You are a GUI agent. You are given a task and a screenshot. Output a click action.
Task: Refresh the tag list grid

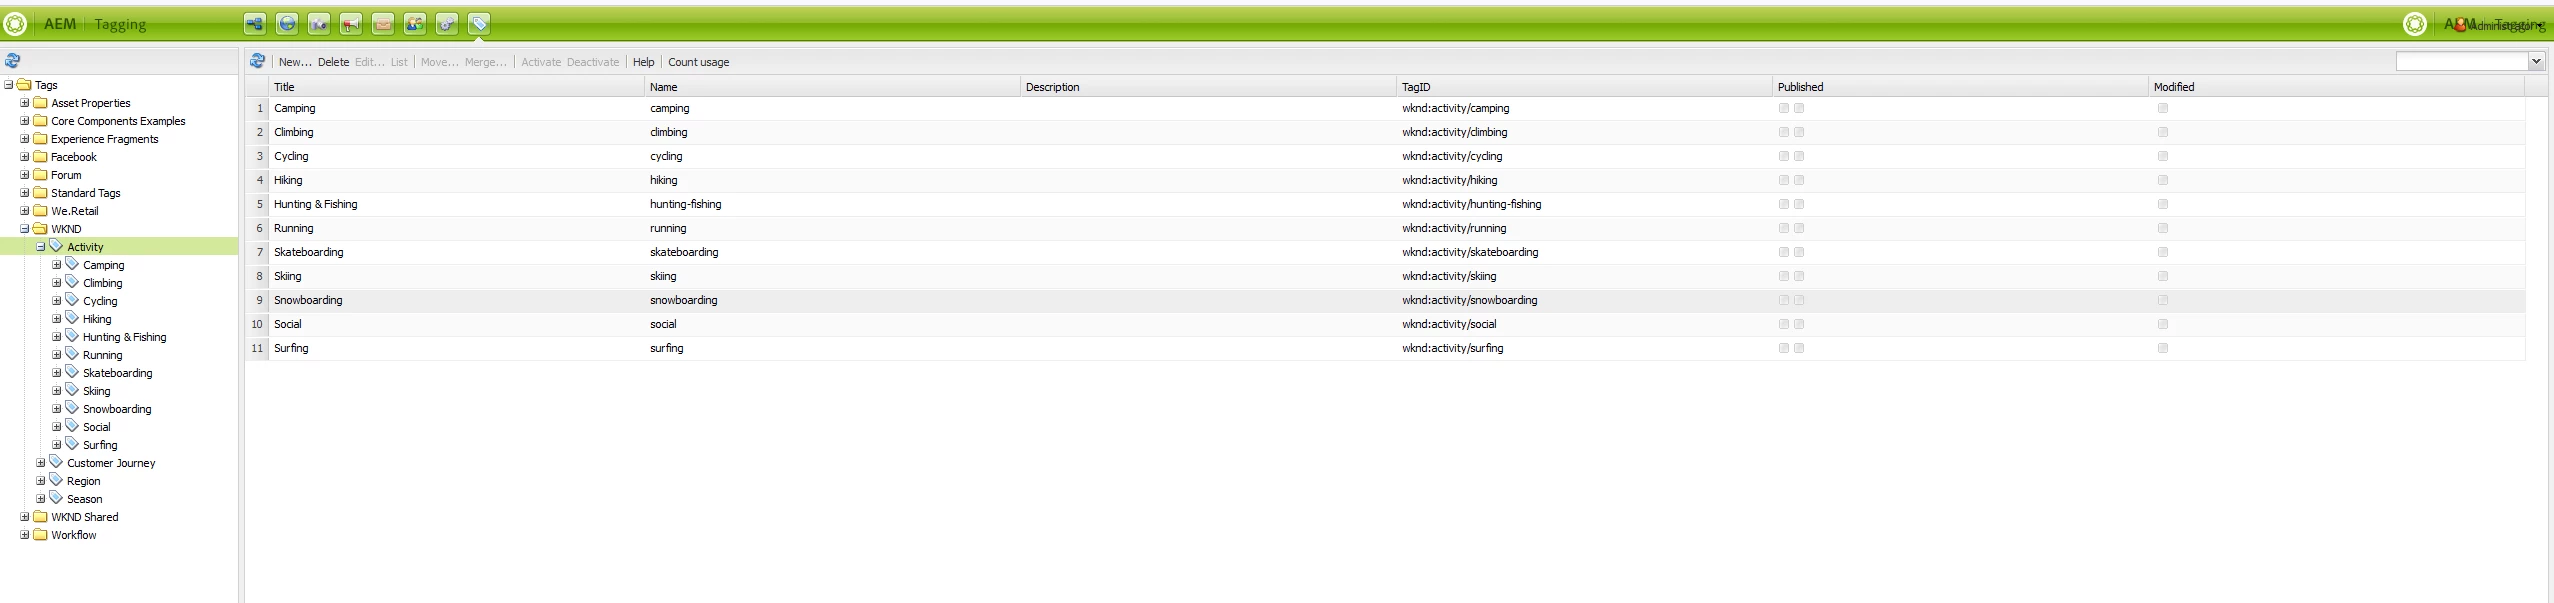pyautogui.click(x=257, y=61)
